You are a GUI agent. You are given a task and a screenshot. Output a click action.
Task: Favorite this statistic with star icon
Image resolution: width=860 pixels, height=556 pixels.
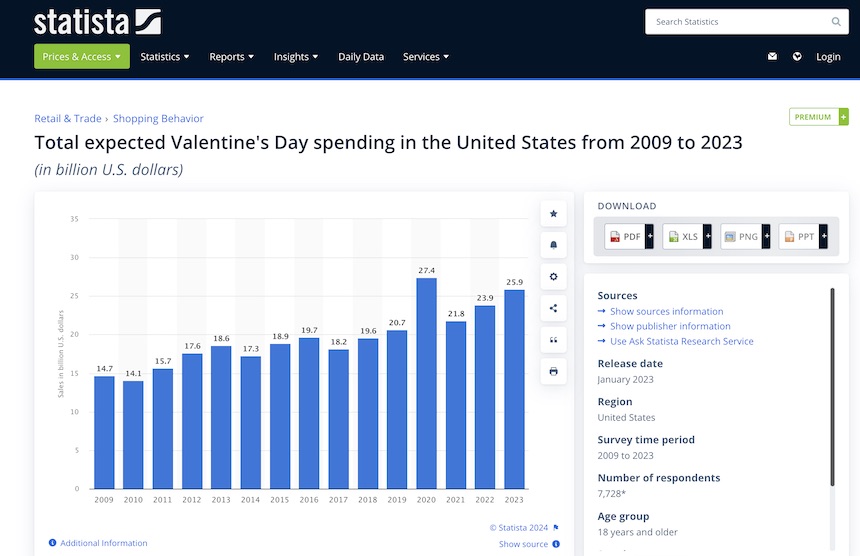[553, 213]
